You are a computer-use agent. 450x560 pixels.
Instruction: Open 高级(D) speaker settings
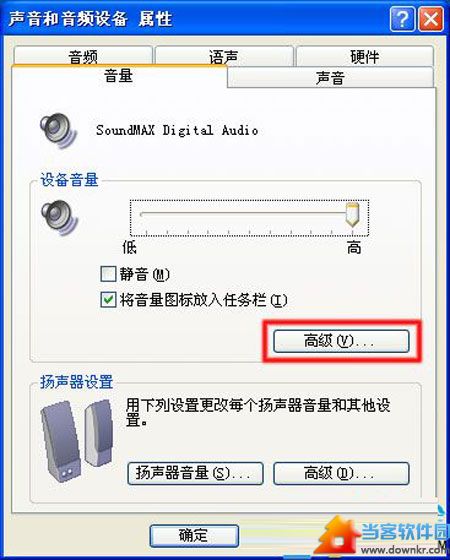[341, 474]
